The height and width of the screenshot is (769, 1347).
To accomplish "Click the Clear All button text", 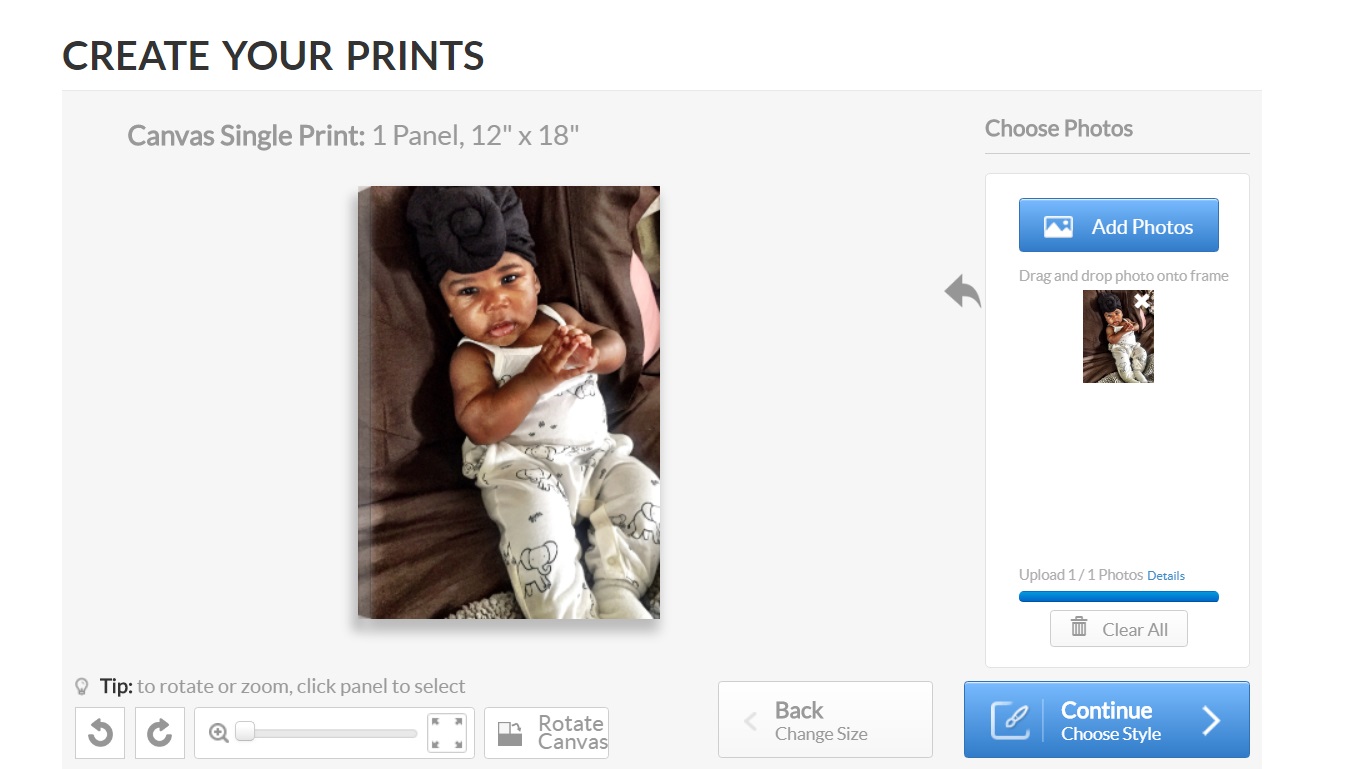I will click(1135, 629).
